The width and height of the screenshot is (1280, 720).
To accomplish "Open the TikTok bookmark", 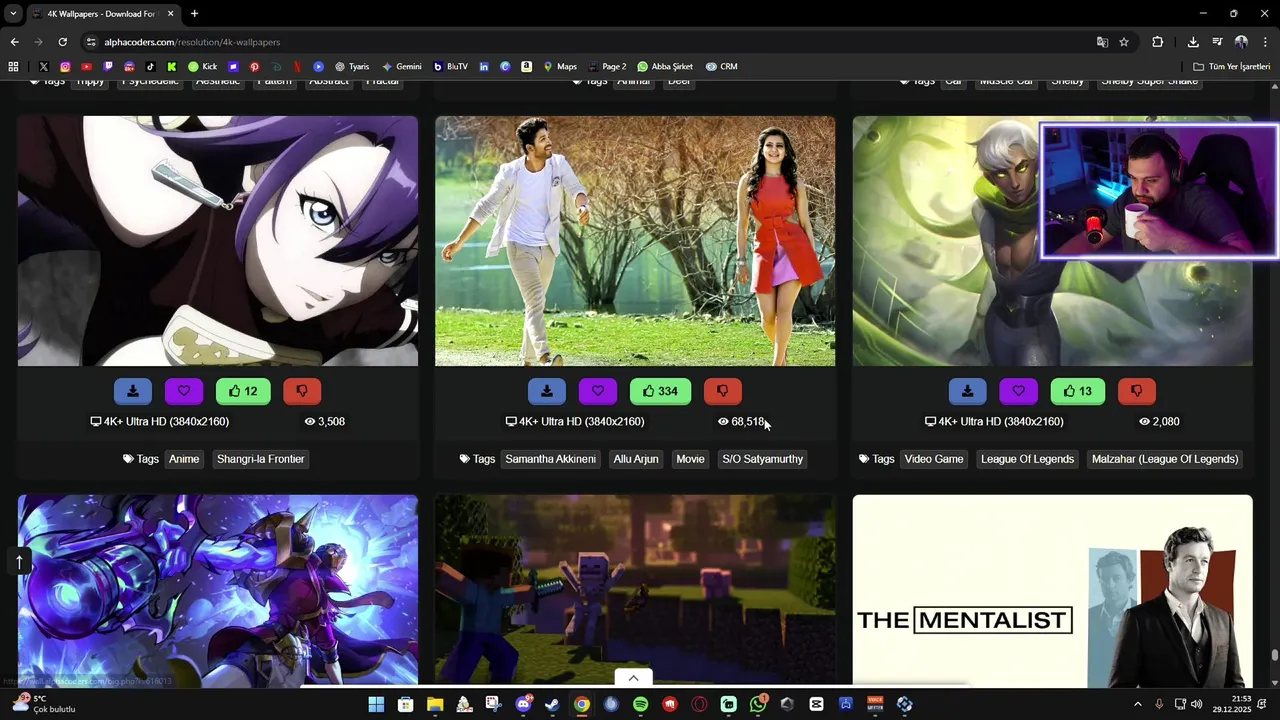I will coord(150,67).
